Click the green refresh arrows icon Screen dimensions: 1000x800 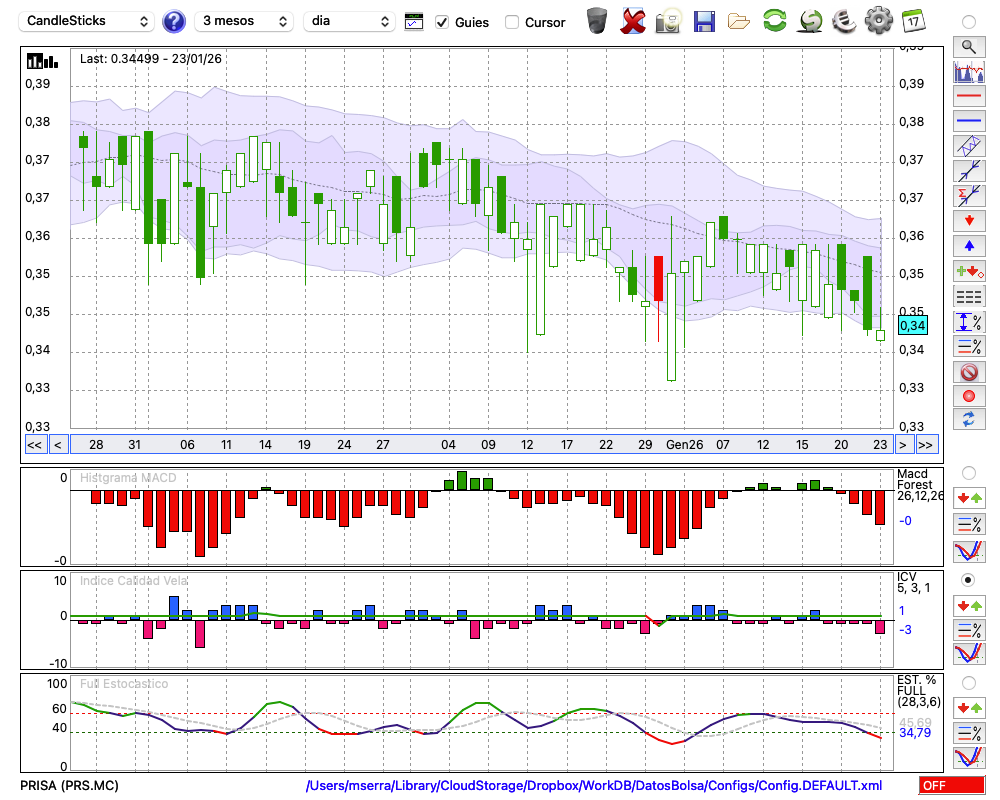[x=774, y=21]
